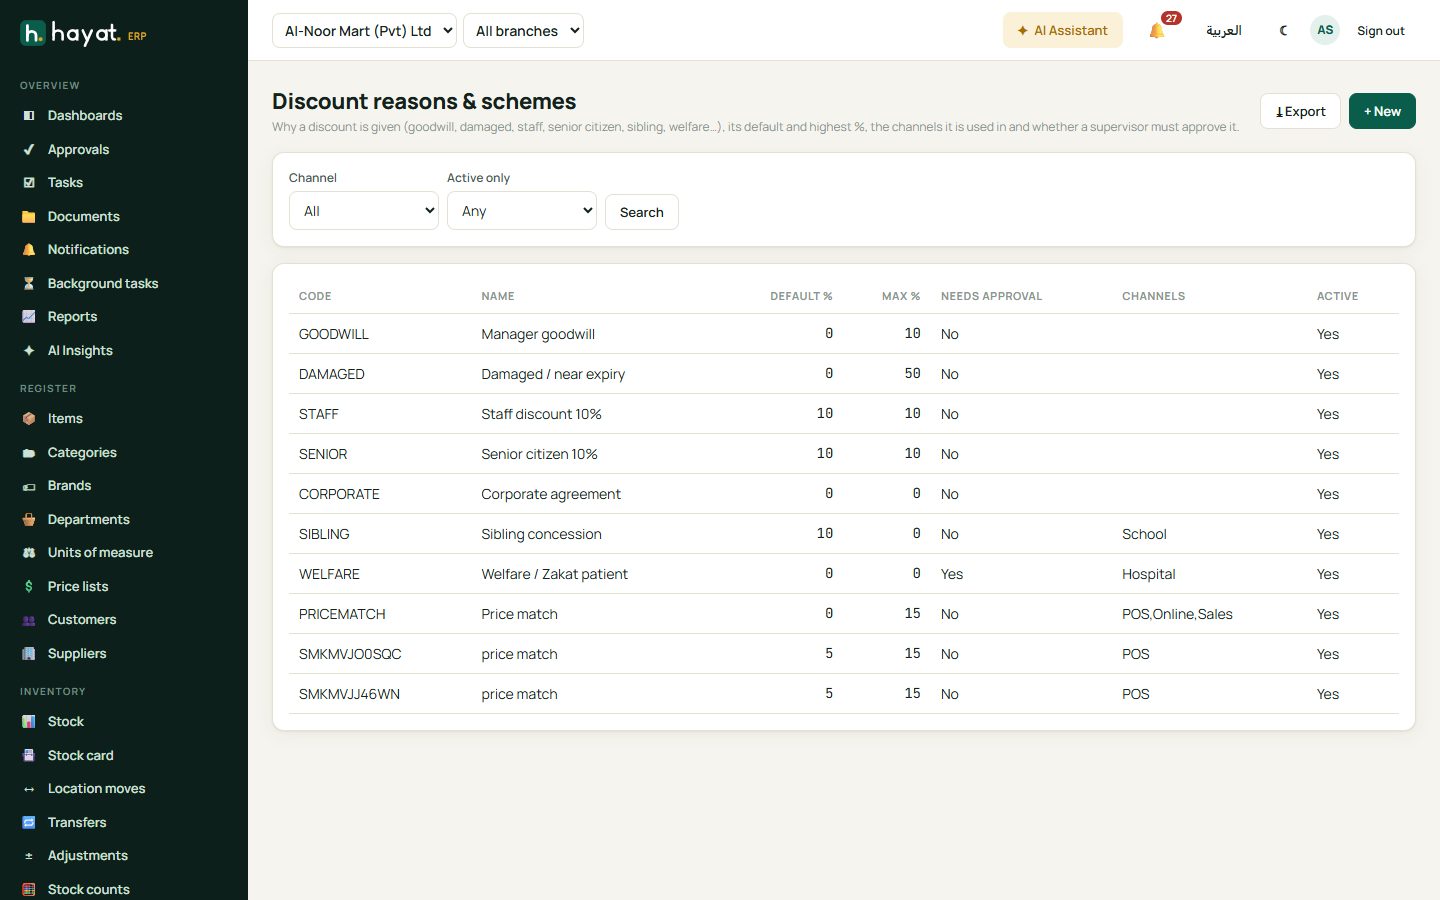Open Dashboards icon in sidebar
The image size is (1440, 900).
[29, 116]
